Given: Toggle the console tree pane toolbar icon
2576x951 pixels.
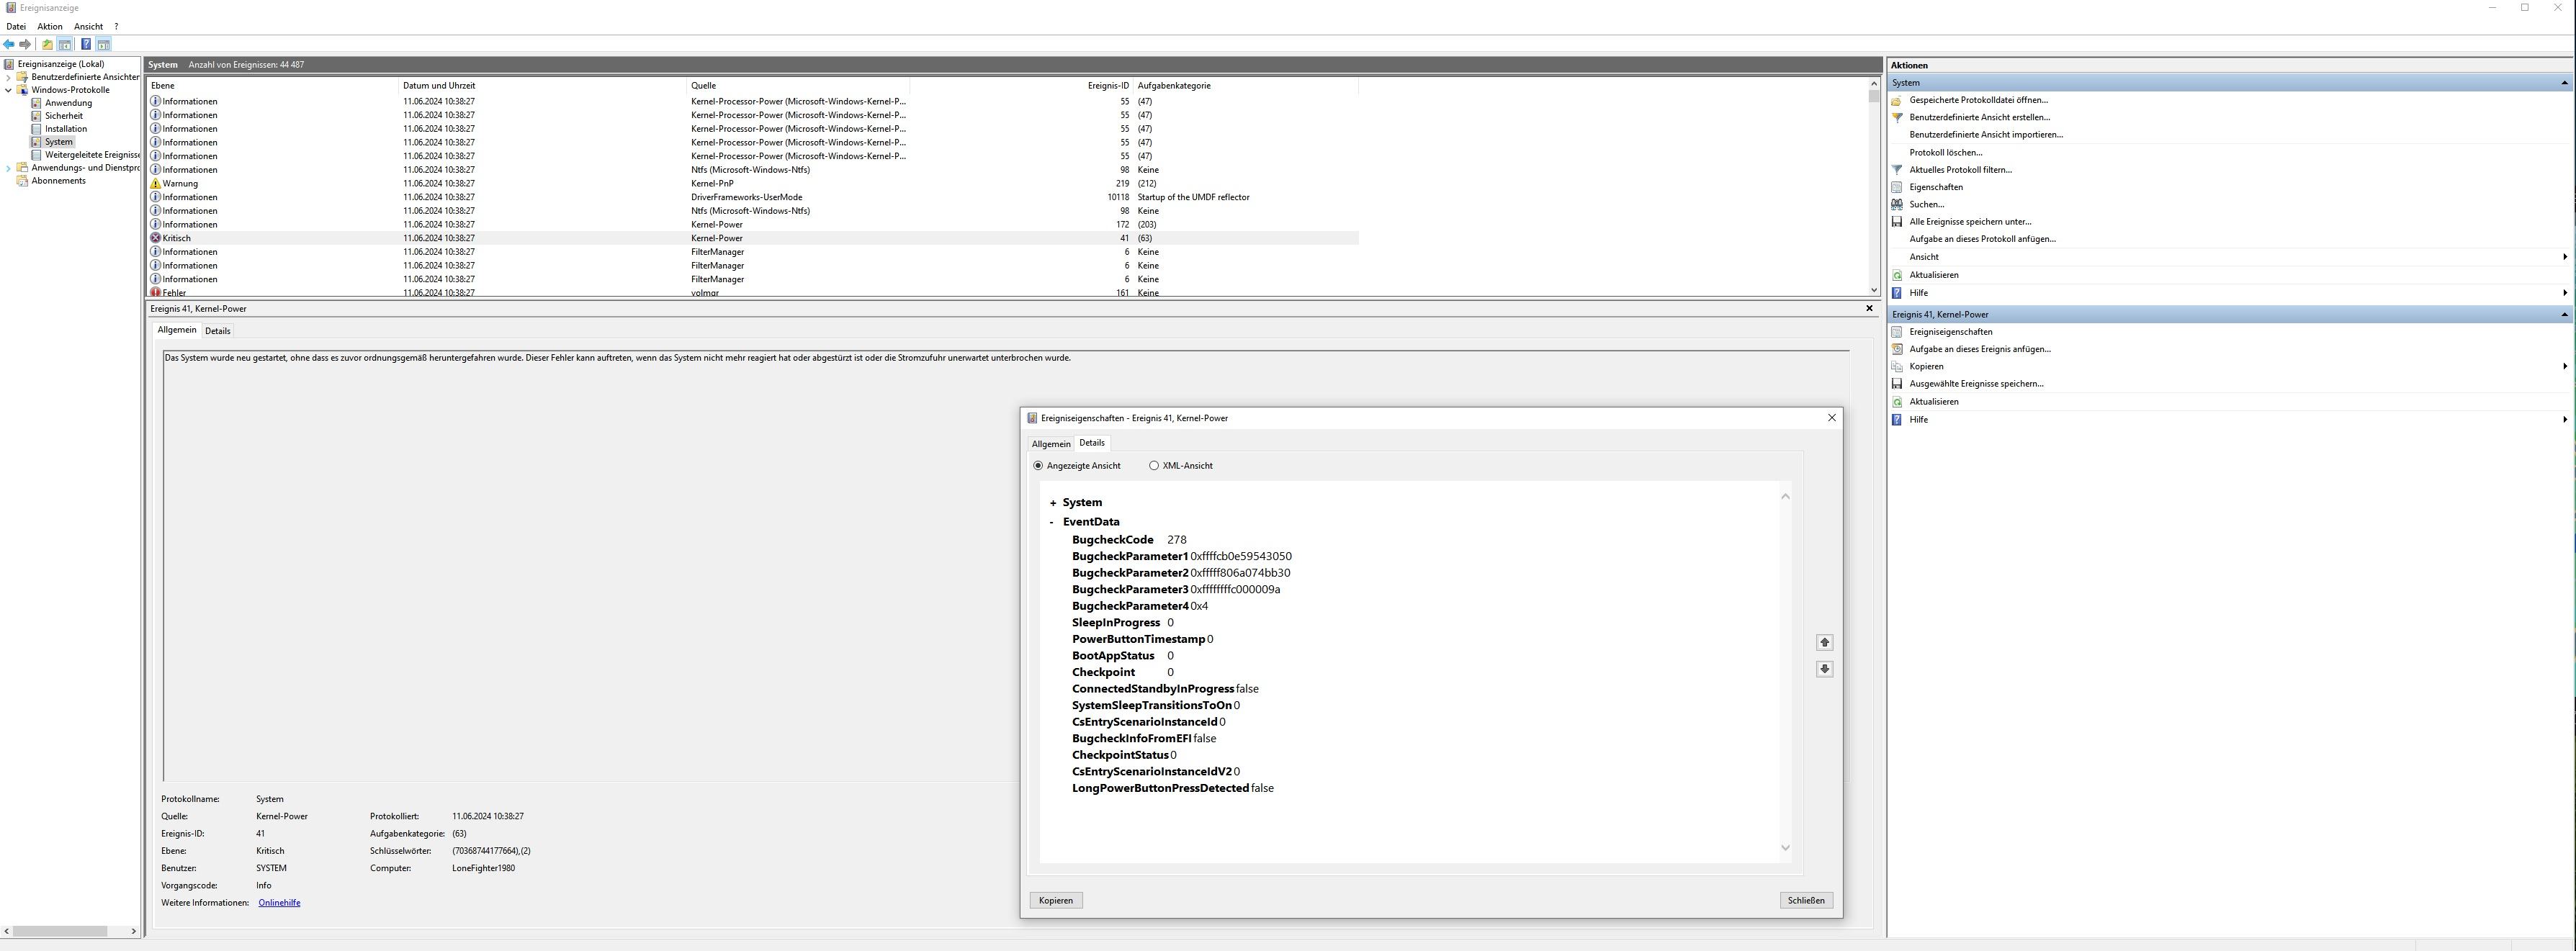Looking at the screenshot, I should point(65,44).
